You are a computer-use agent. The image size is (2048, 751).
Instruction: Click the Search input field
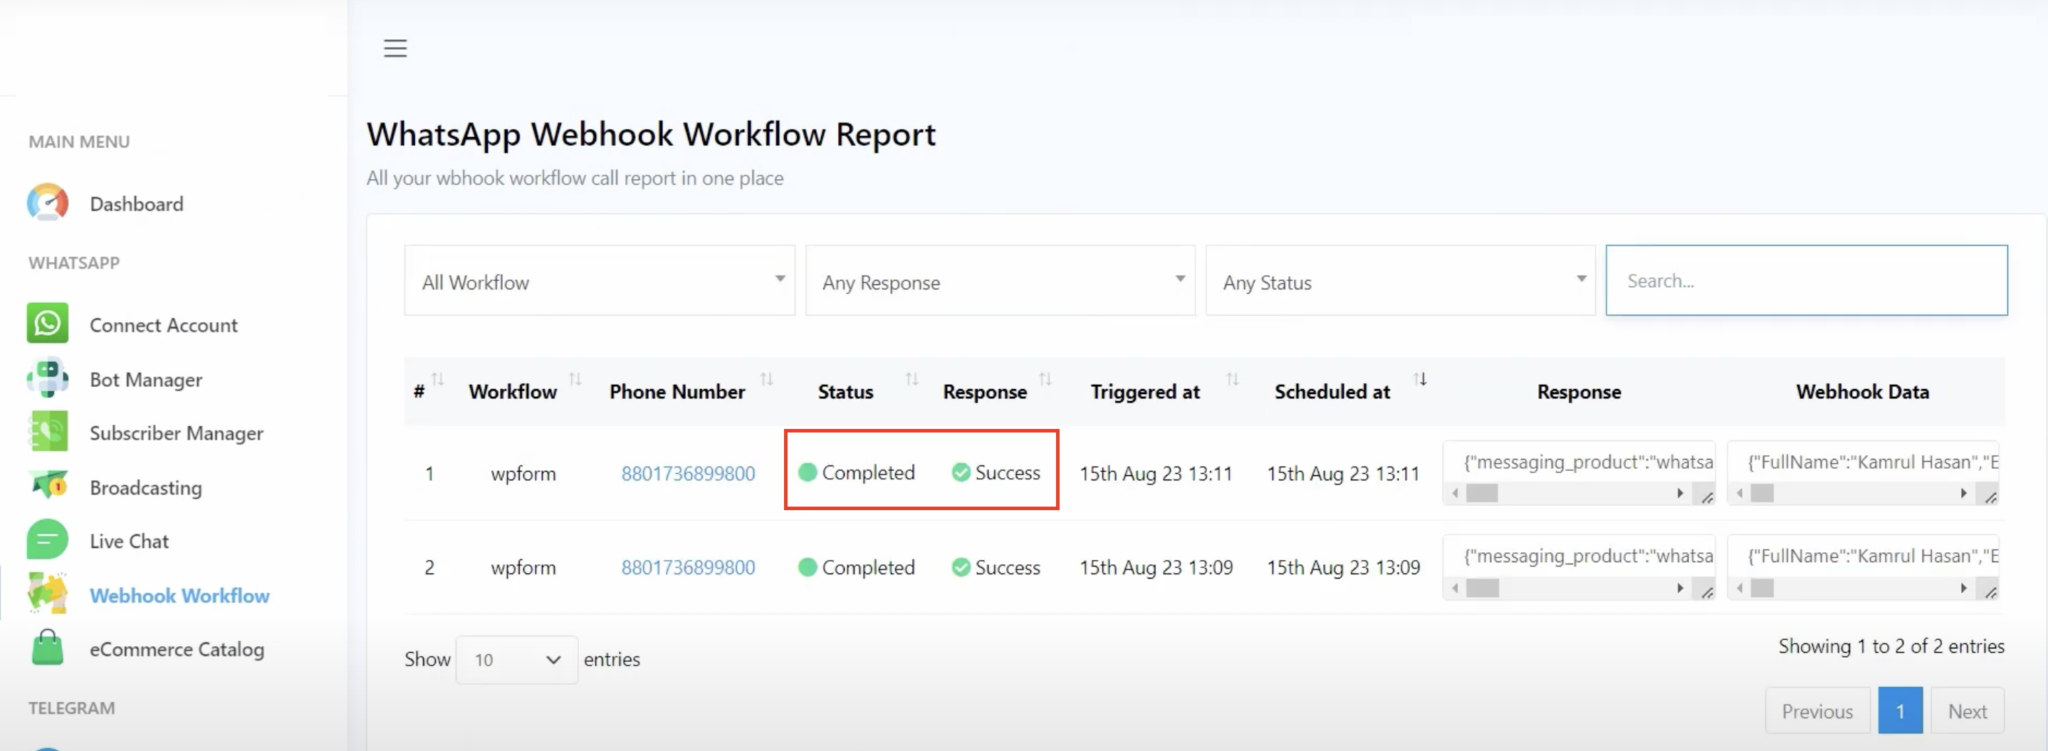pyautogui.click(x=1806, y=281)
